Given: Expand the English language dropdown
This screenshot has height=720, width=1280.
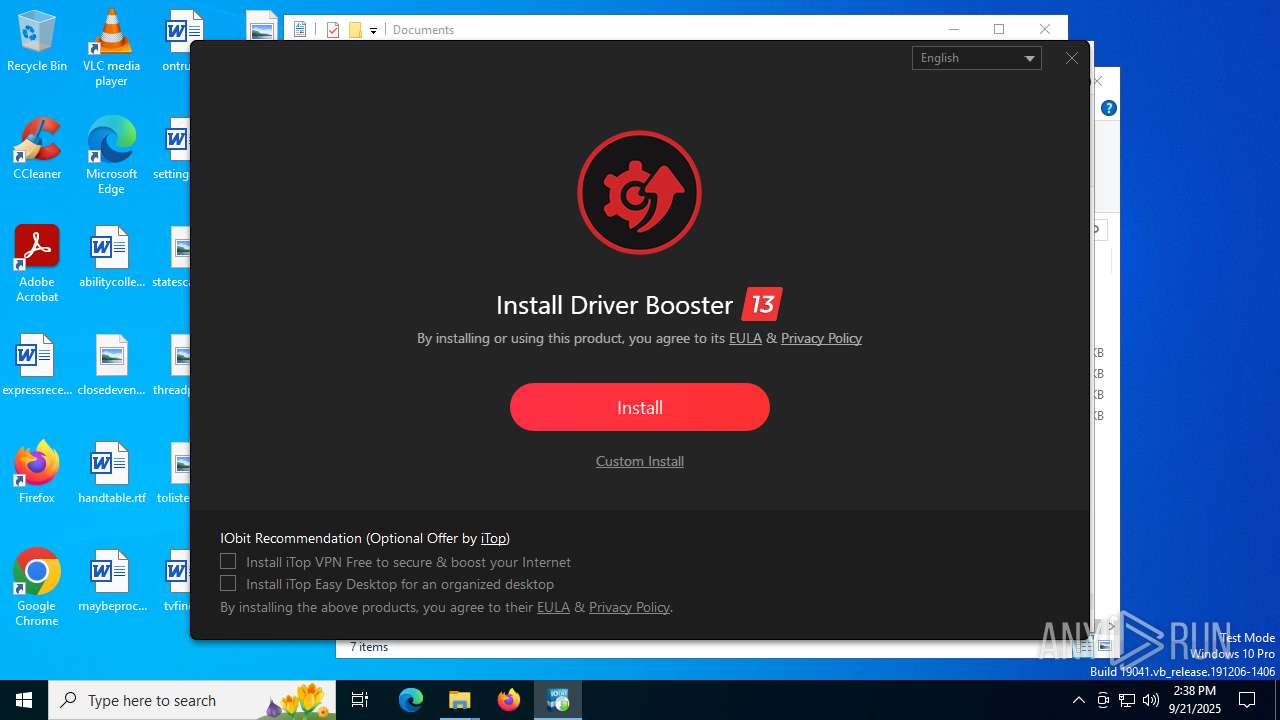Looking at the screenshot, I should pyautogui.click(x=976, y=58).
